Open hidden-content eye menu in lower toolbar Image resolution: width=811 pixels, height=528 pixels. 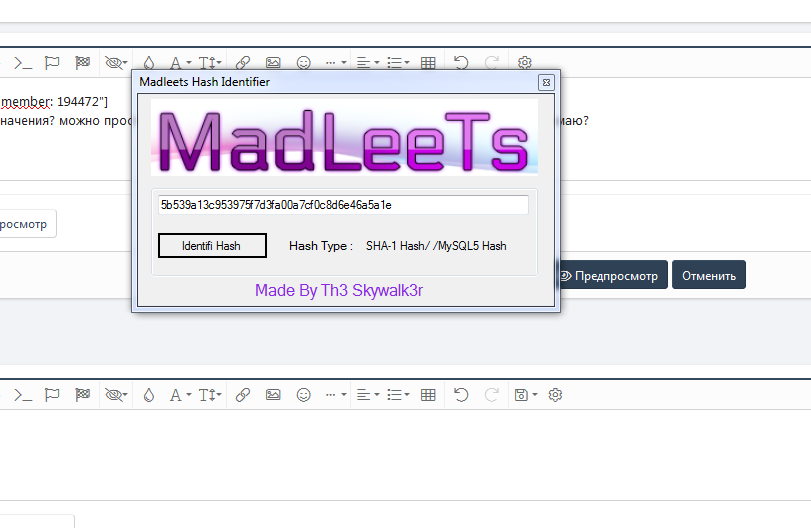click(x=116, y=395)
